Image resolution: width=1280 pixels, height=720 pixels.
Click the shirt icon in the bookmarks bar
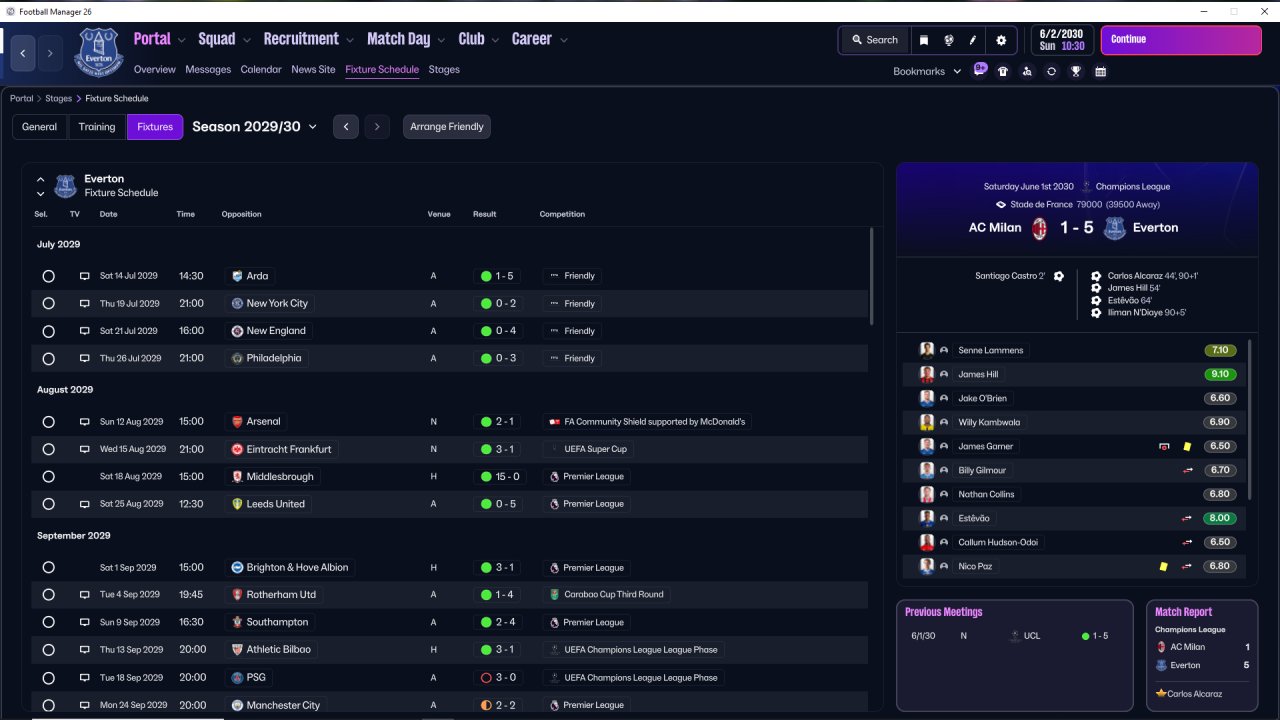1003,72
